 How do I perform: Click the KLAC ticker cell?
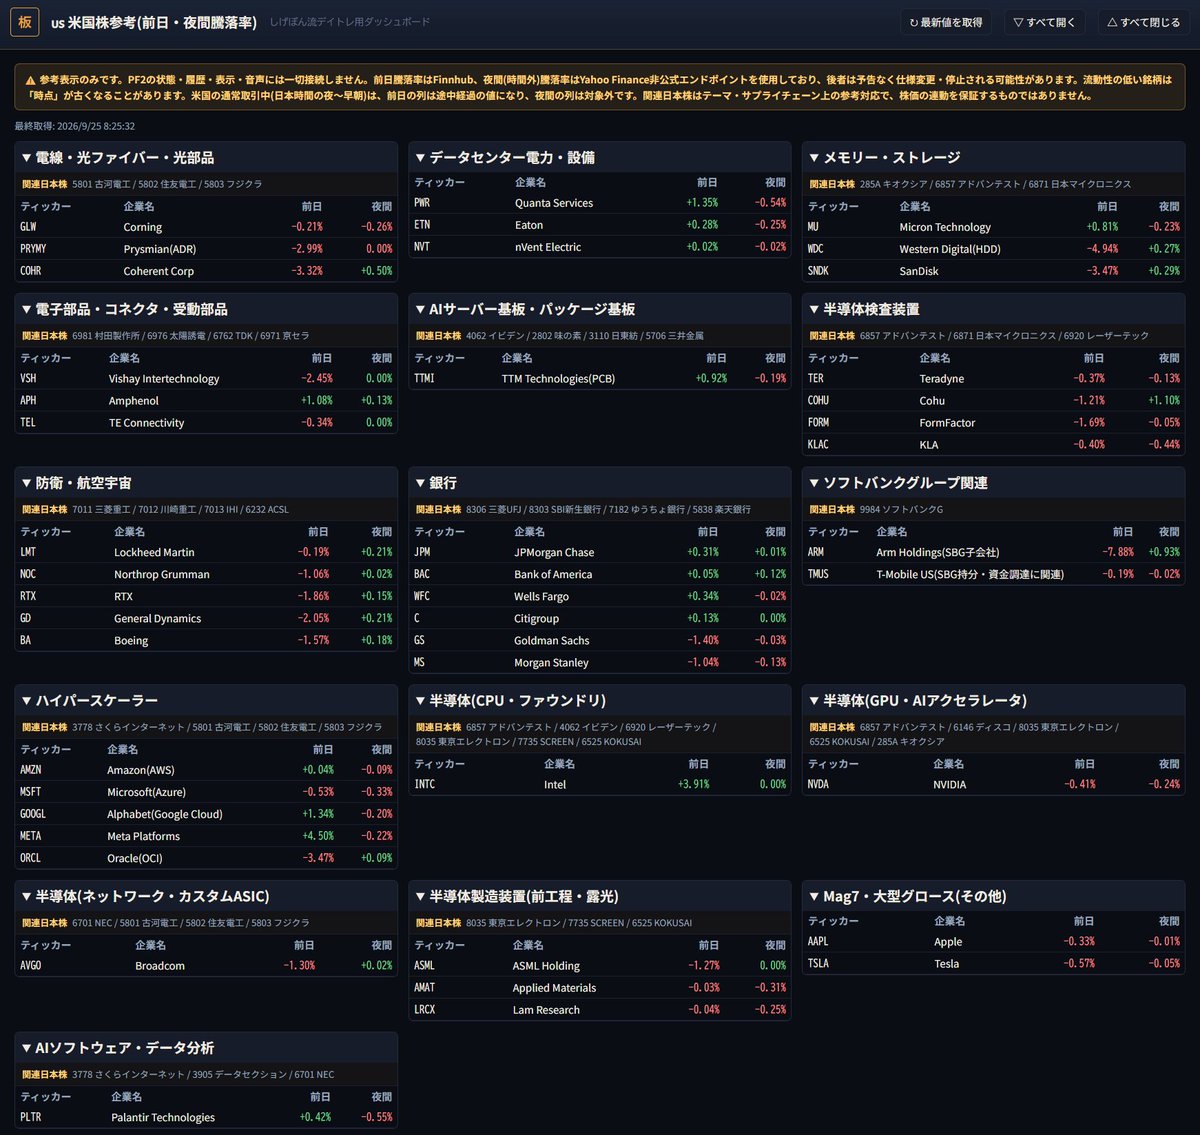tap(818, 445)
